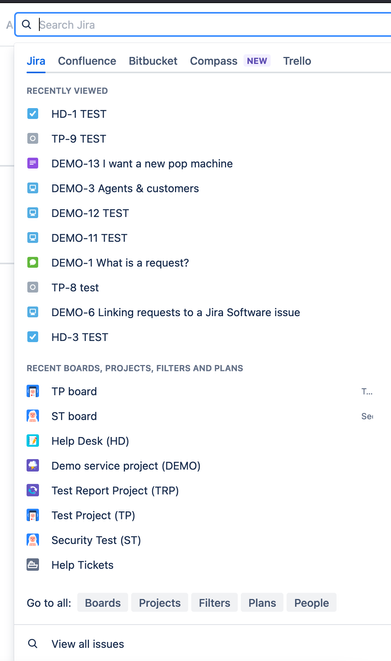Switch to the Confluence tab
The width and height of the screenshot is (391, 661).
pyautogui.click(x=87, y=61)
